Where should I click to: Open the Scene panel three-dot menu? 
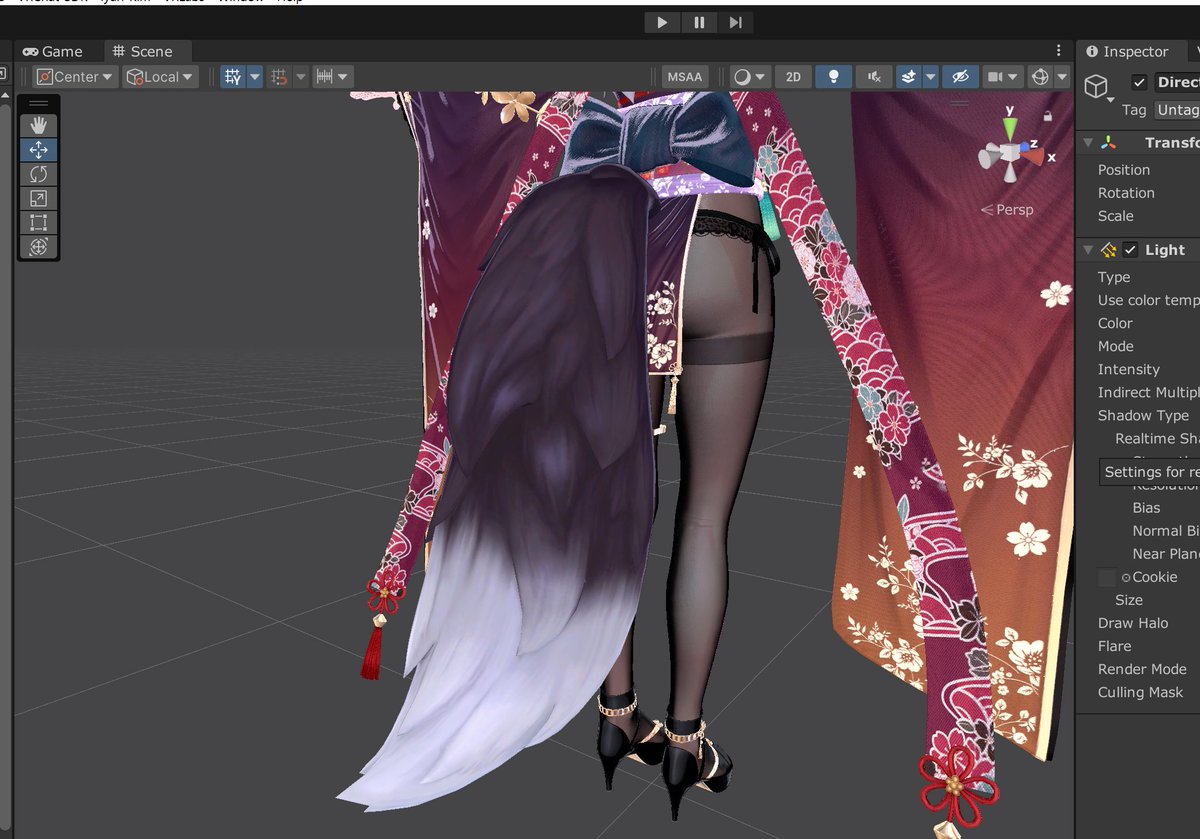[1059, 50]
